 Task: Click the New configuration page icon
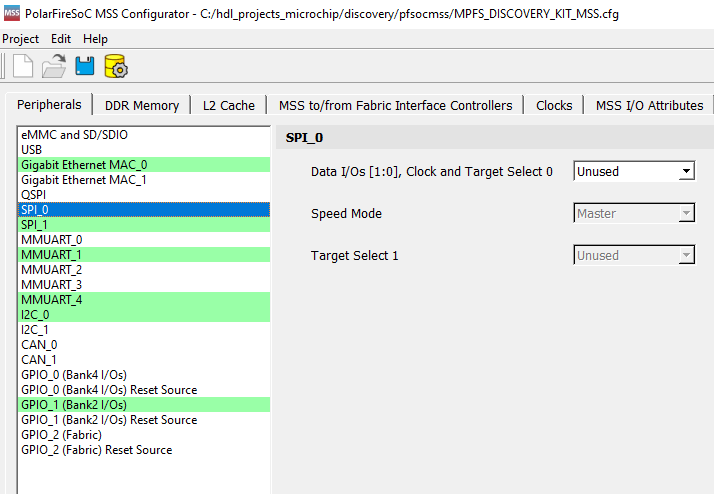[x=22, y=67]
